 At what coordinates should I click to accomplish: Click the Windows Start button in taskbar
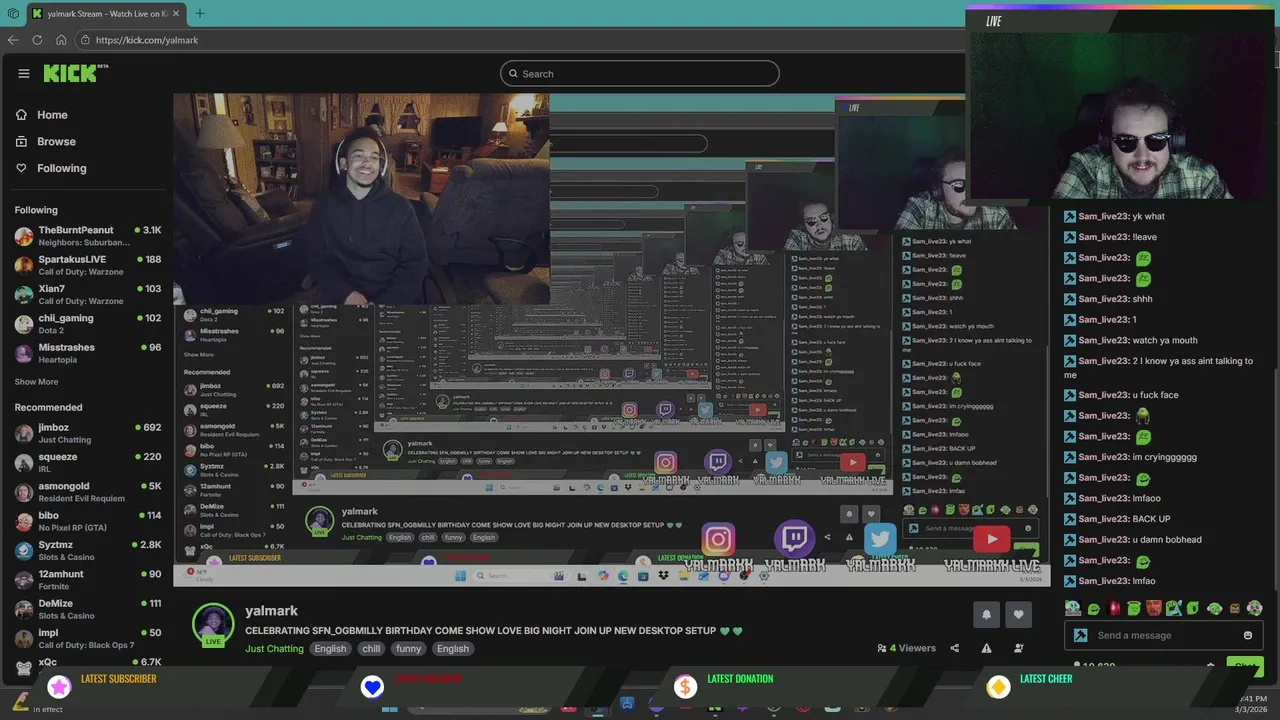(x=390, y=708)
